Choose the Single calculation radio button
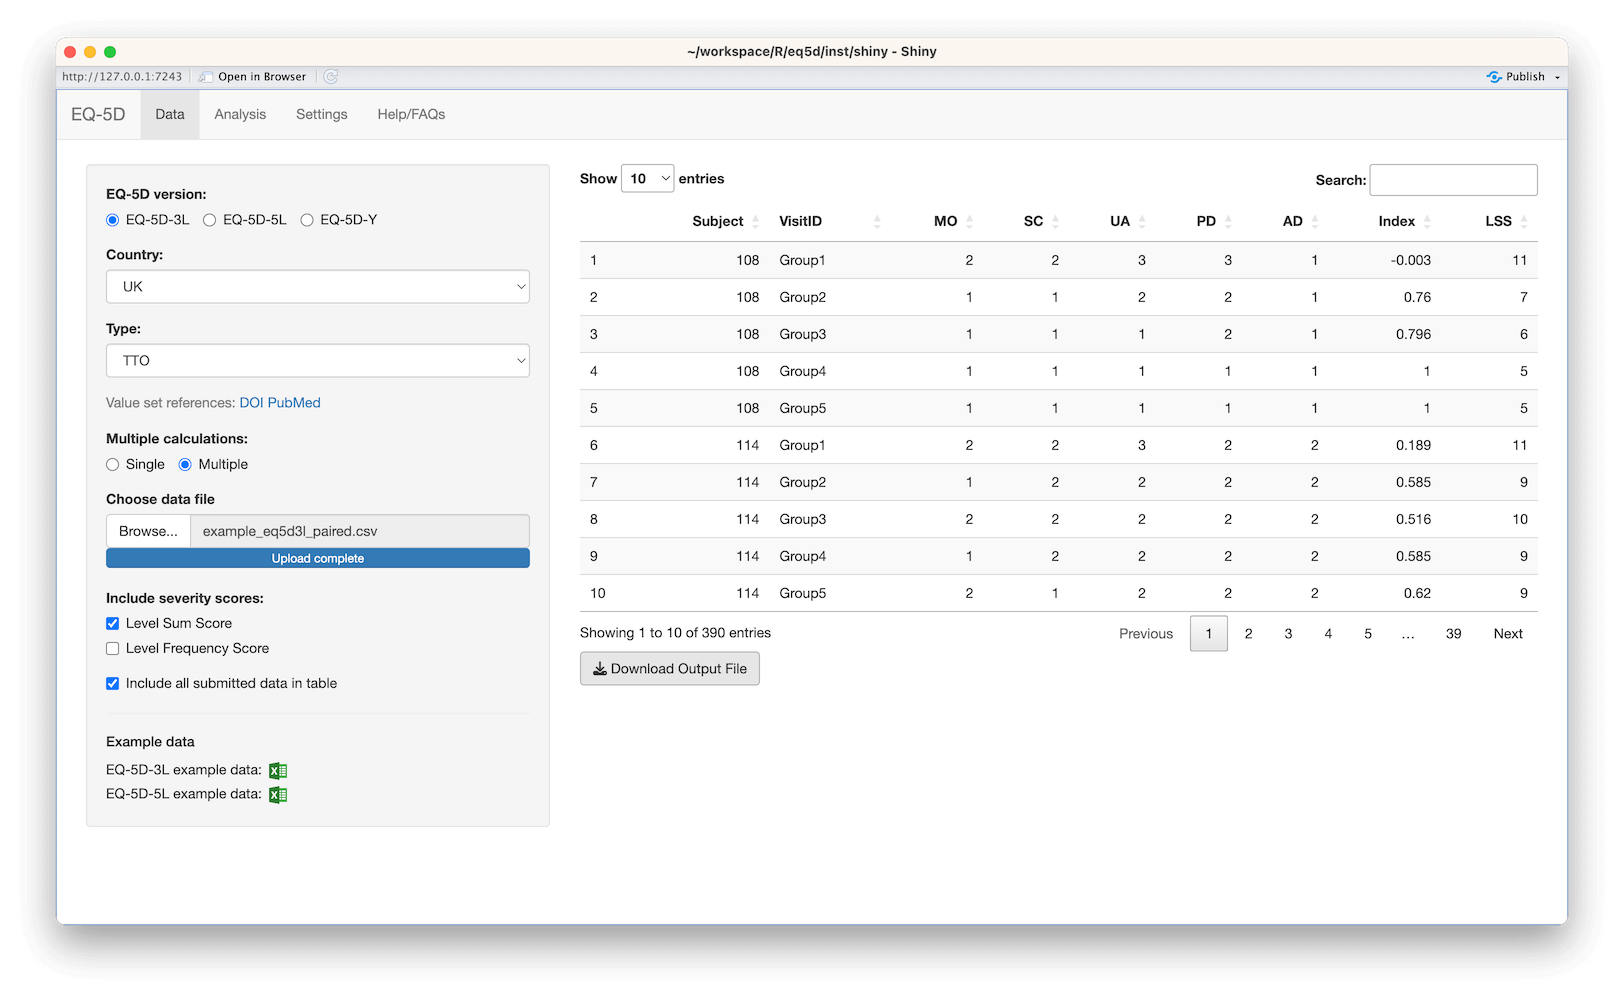The height and width of the screenshot is (999, 1624). pyautogui.click(x=113, y=465)
